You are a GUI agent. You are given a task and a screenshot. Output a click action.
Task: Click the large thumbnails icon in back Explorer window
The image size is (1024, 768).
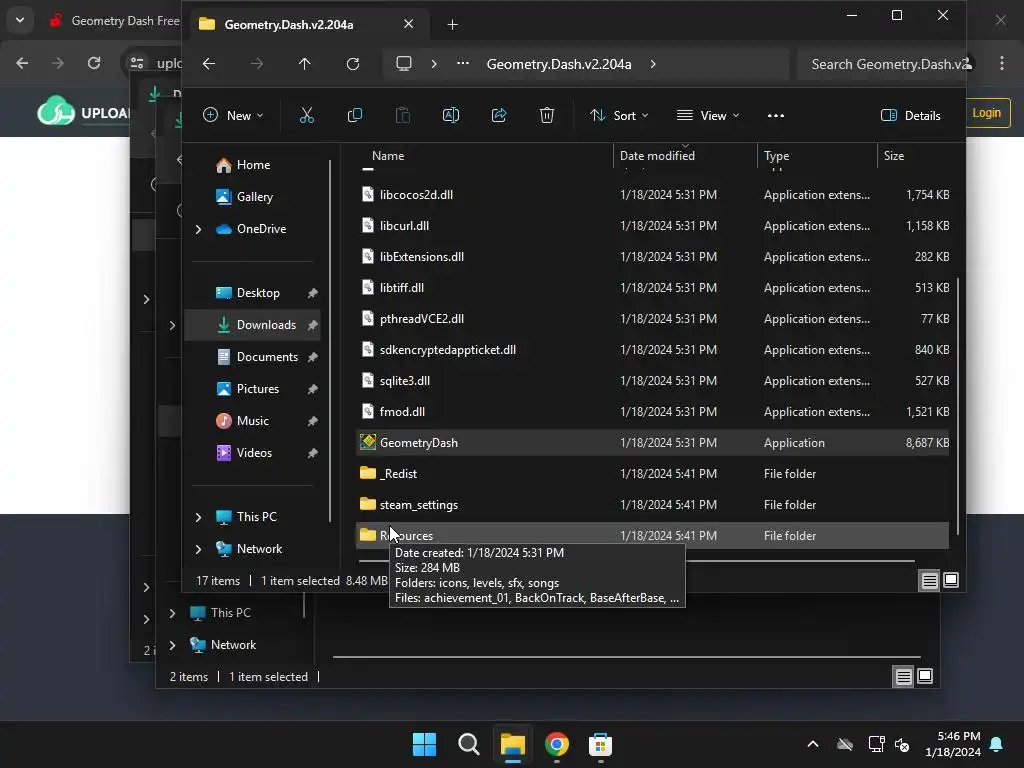pos(925,676)
